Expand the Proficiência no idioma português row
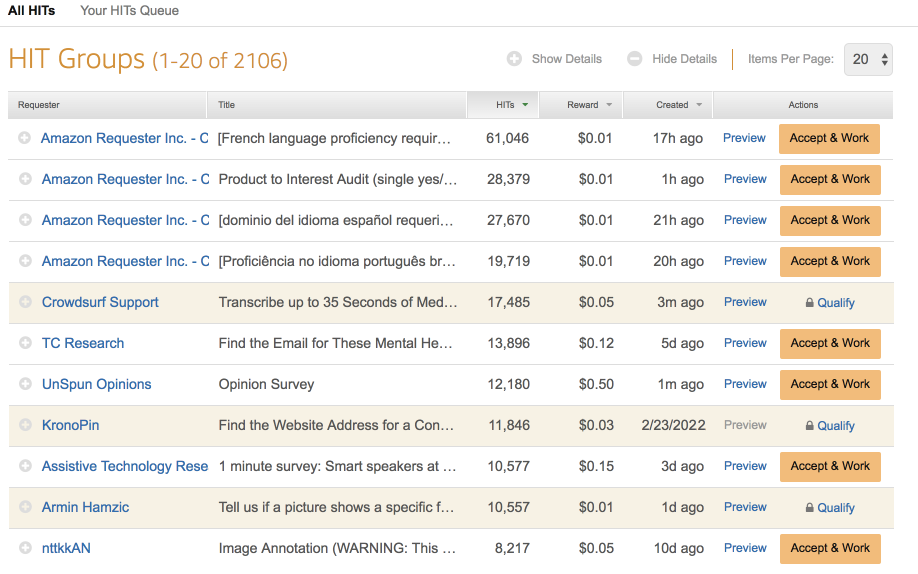This screenshot has width=918, height=574. pyautogui.click(x=25, y=261)
